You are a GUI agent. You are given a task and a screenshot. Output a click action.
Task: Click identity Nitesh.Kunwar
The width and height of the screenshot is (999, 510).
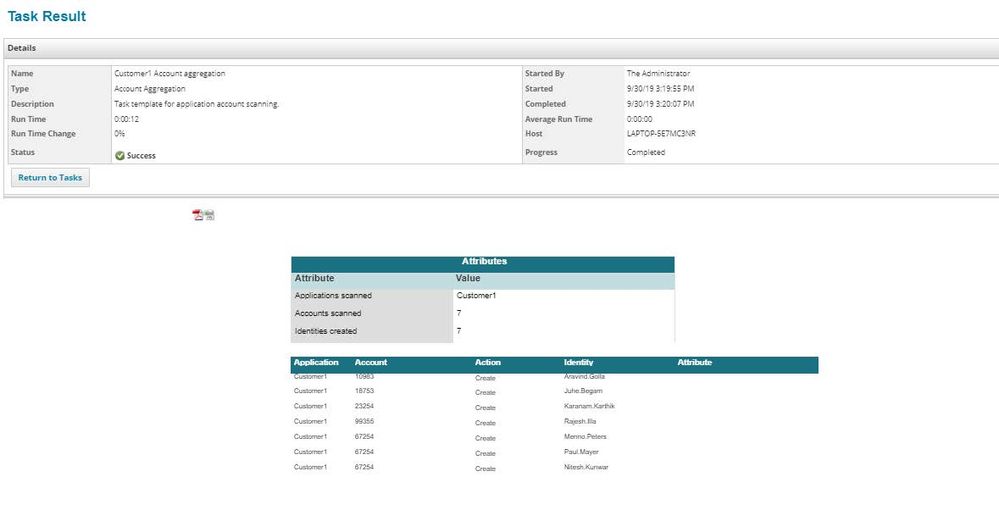click(x=586, y=467)
